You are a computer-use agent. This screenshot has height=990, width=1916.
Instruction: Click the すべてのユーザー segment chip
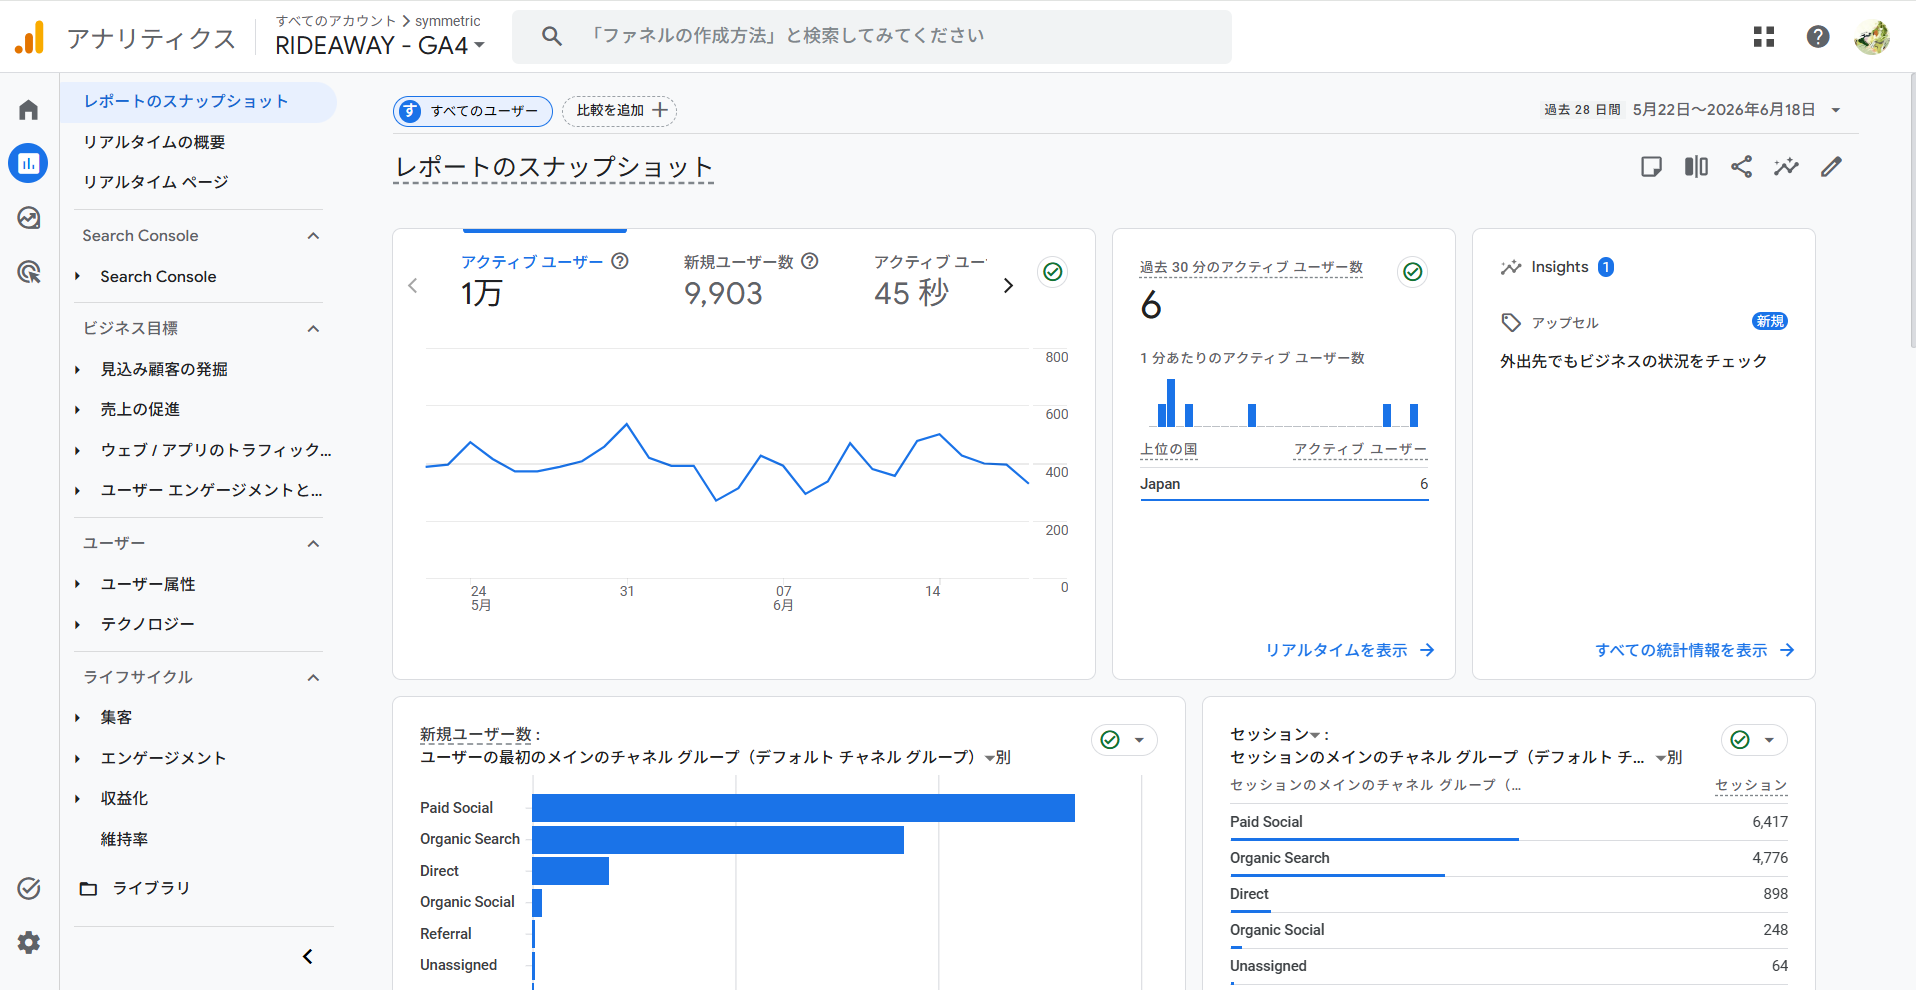point(472,111)
